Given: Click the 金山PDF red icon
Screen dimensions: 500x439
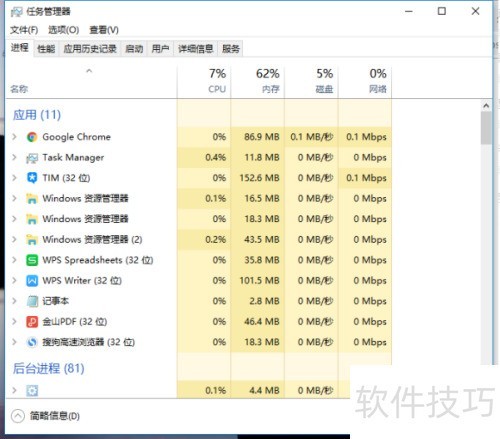Looking at the screenshot, I should point(32,322).
